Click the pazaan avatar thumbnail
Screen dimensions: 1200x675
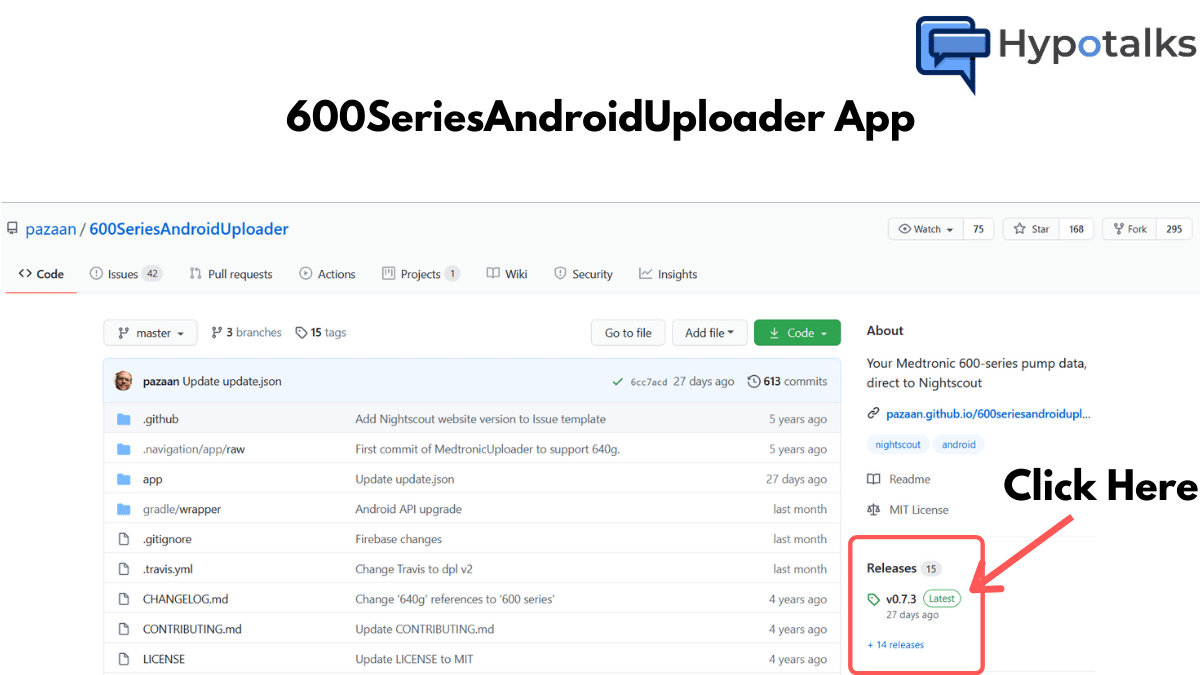pos(123,381)
